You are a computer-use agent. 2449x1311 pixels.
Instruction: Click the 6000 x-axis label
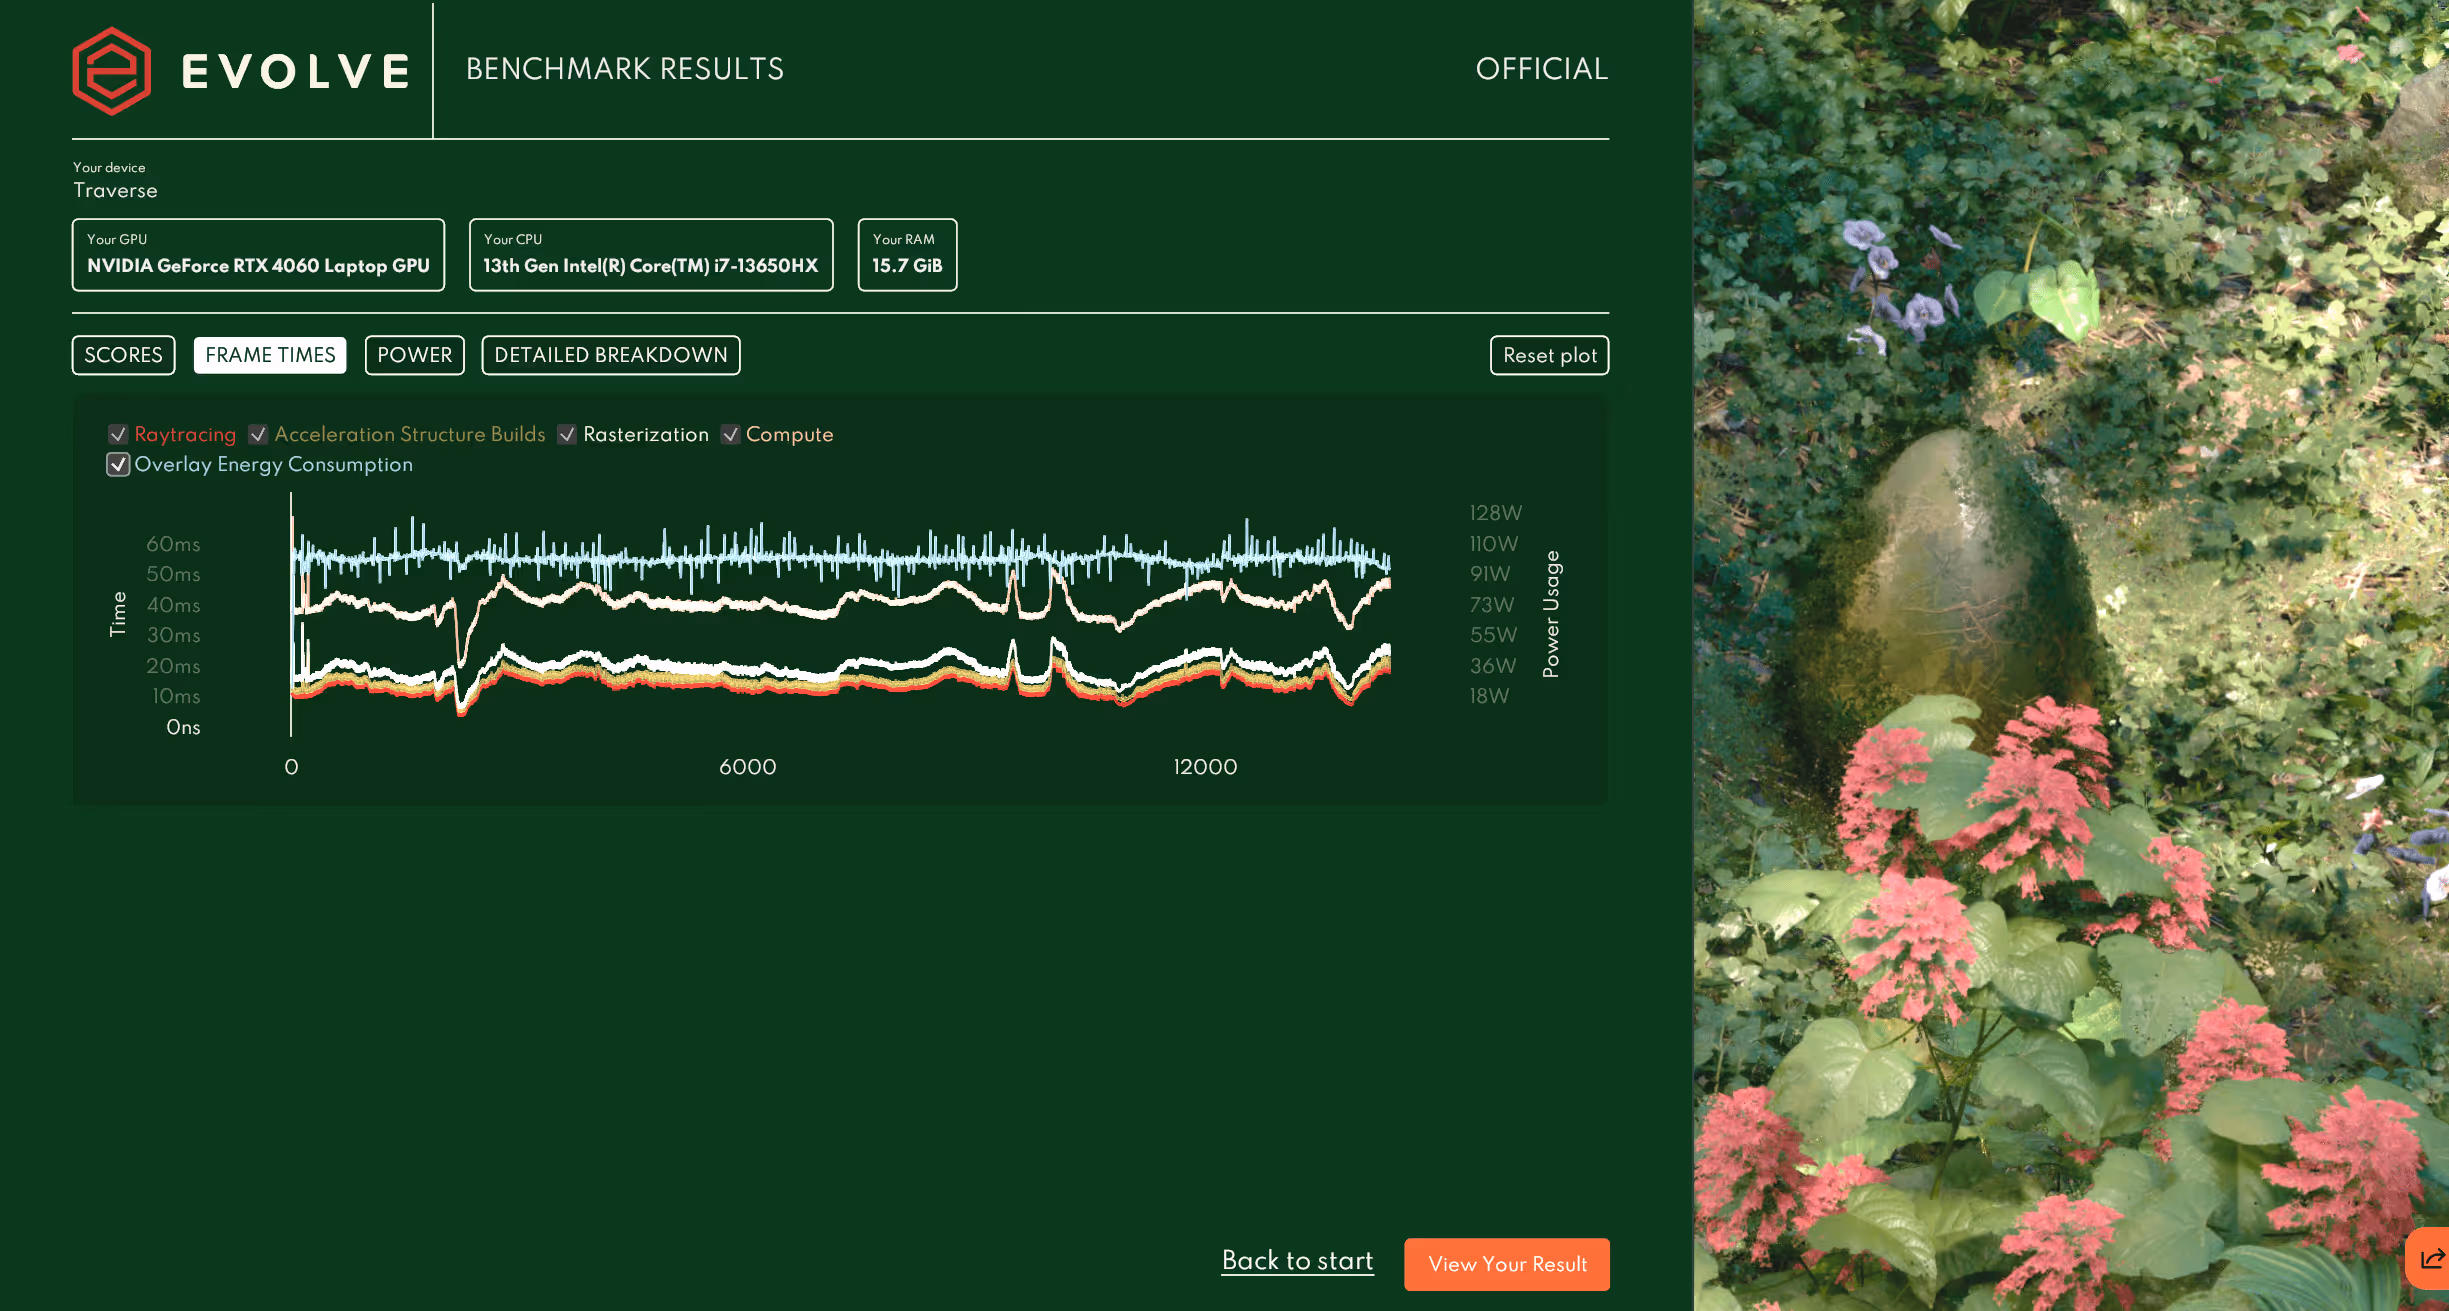point(748,767)
